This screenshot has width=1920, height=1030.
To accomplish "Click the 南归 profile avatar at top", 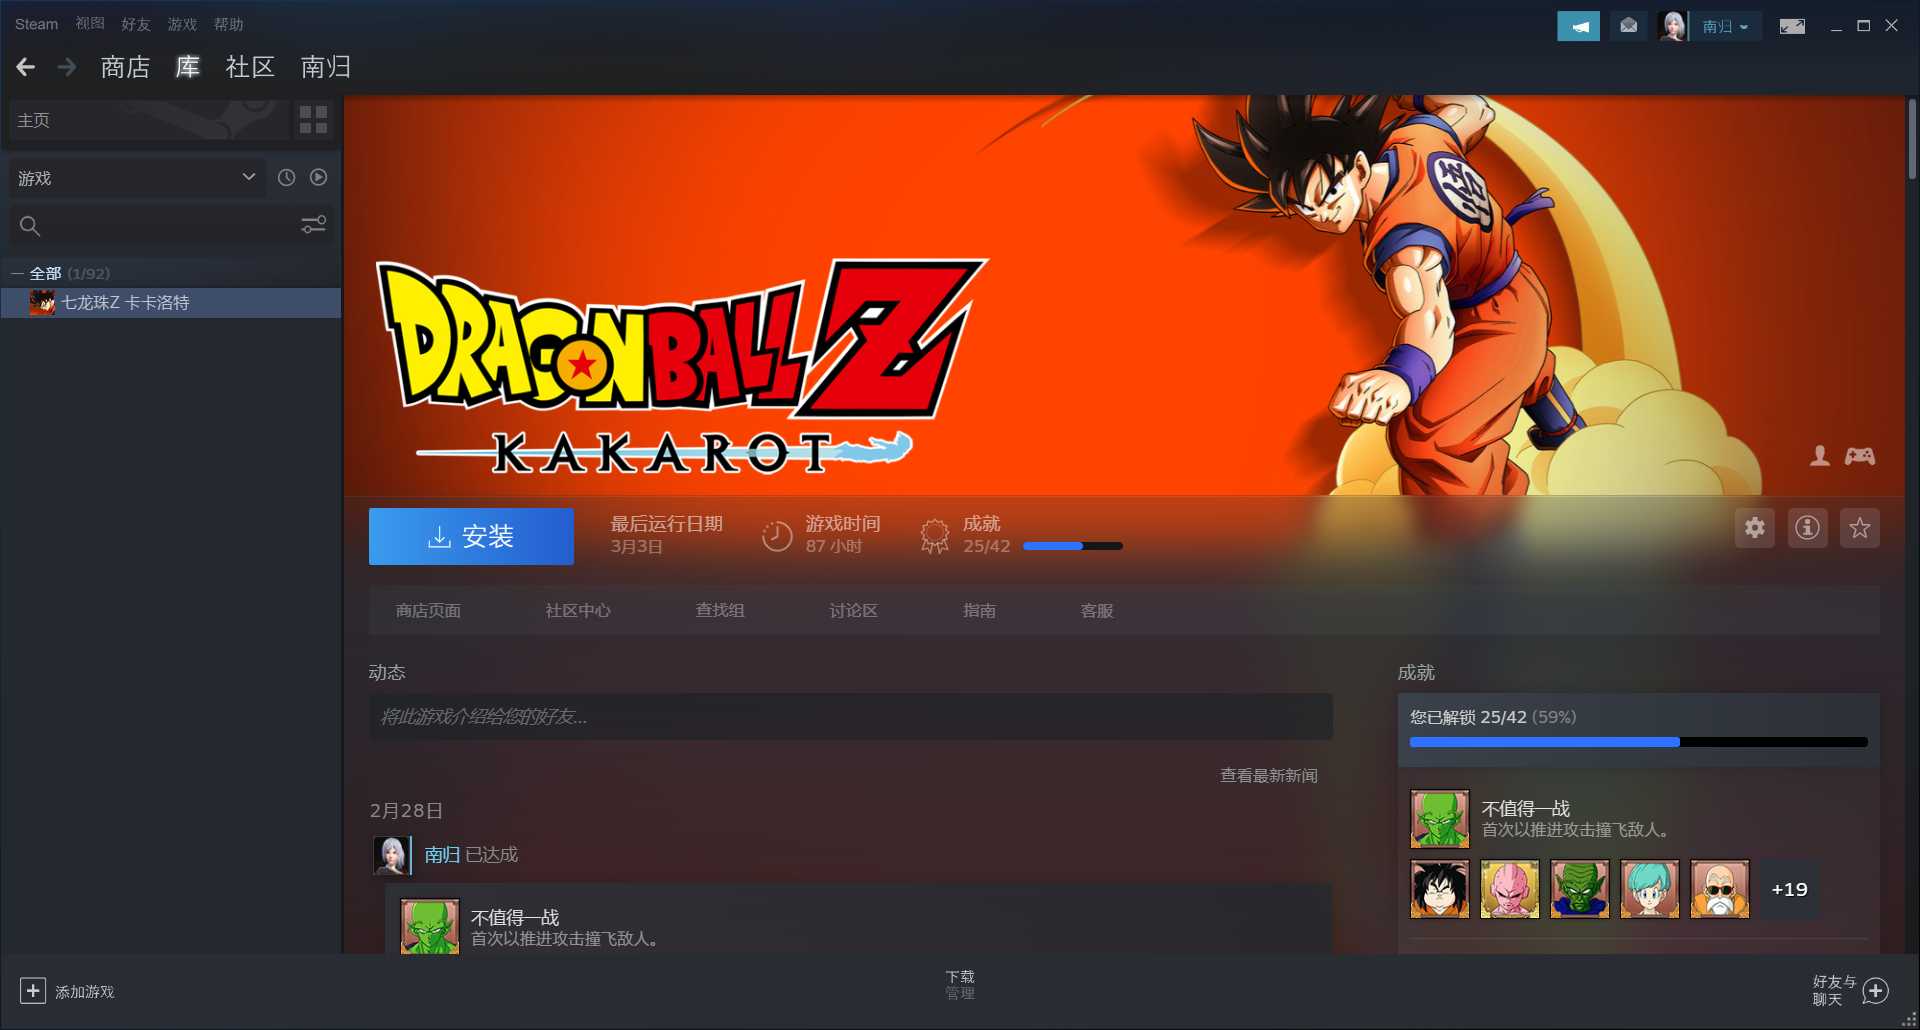I will click(x=1673, y=26).
